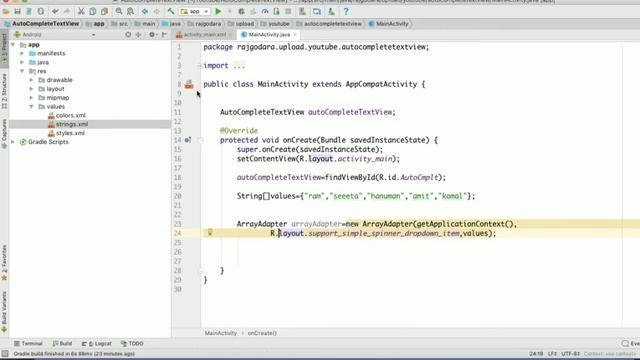Click the Replace icon next to Find

pyautogui.click(x=130, y=11)
